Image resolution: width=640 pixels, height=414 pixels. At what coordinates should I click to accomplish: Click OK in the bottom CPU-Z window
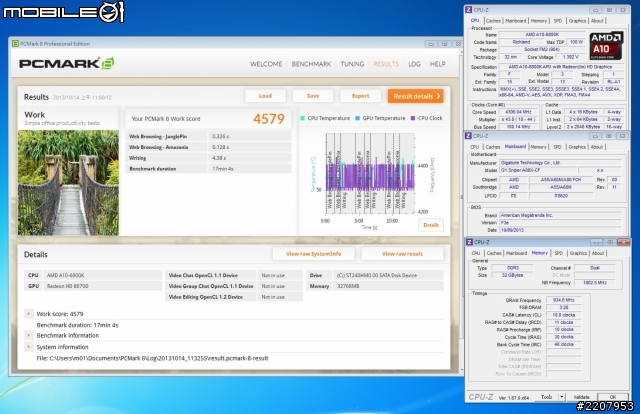613,397
